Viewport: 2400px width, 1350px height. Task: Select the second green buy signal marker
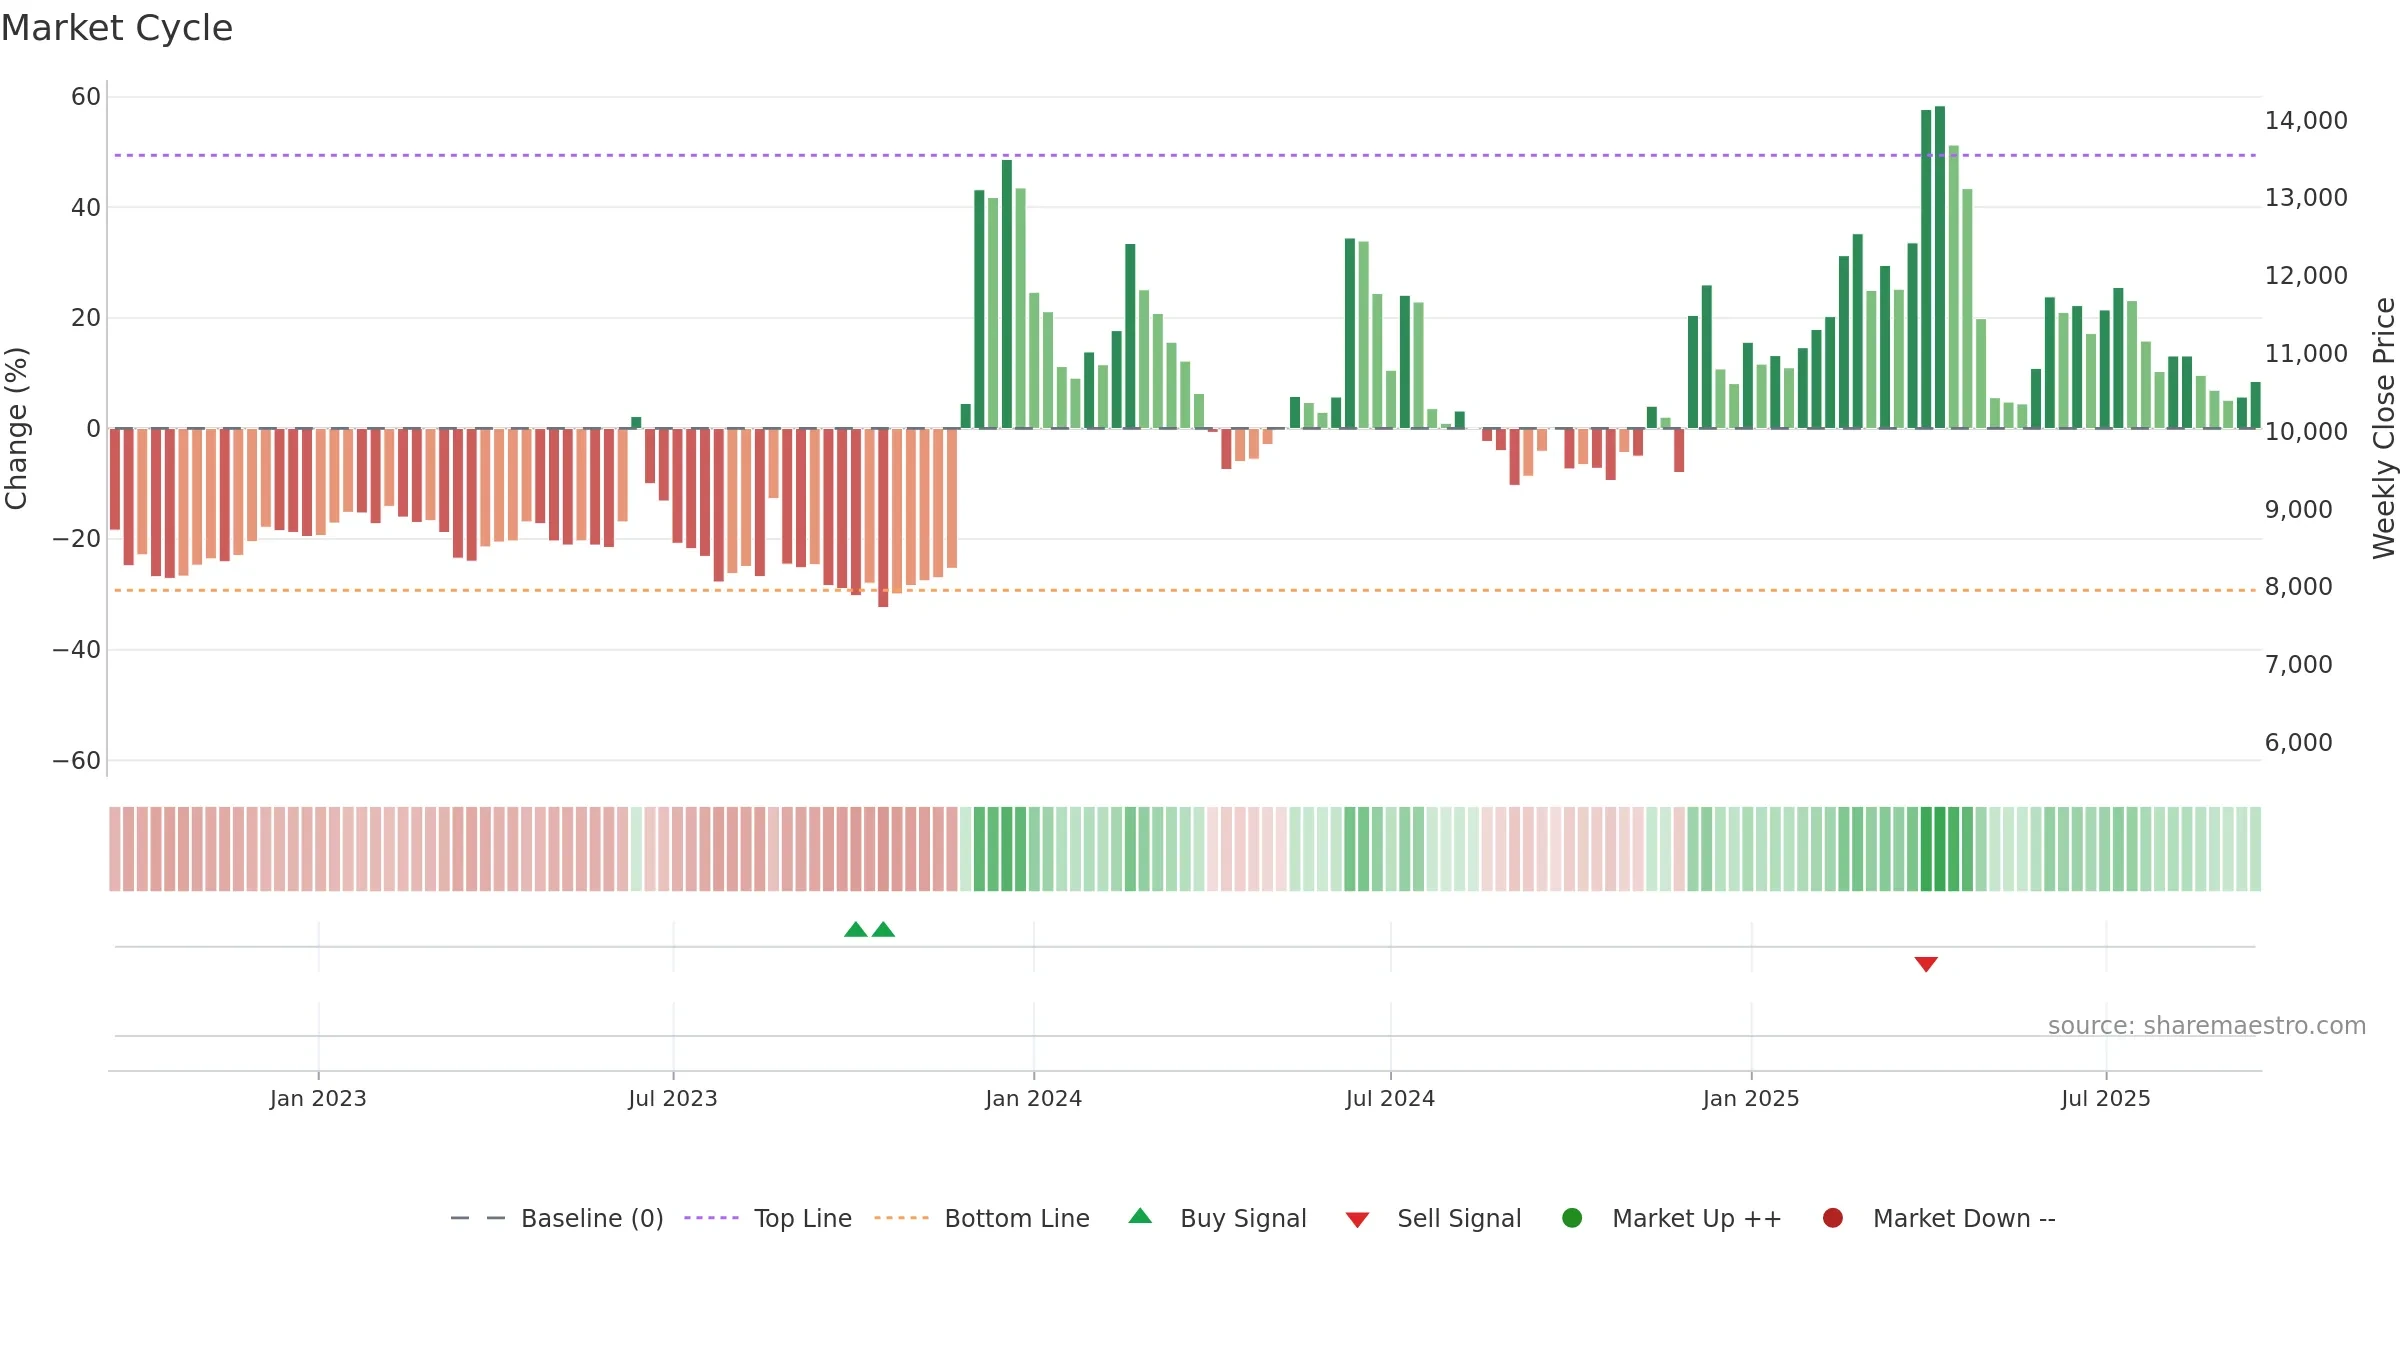[x=883, y=930]
